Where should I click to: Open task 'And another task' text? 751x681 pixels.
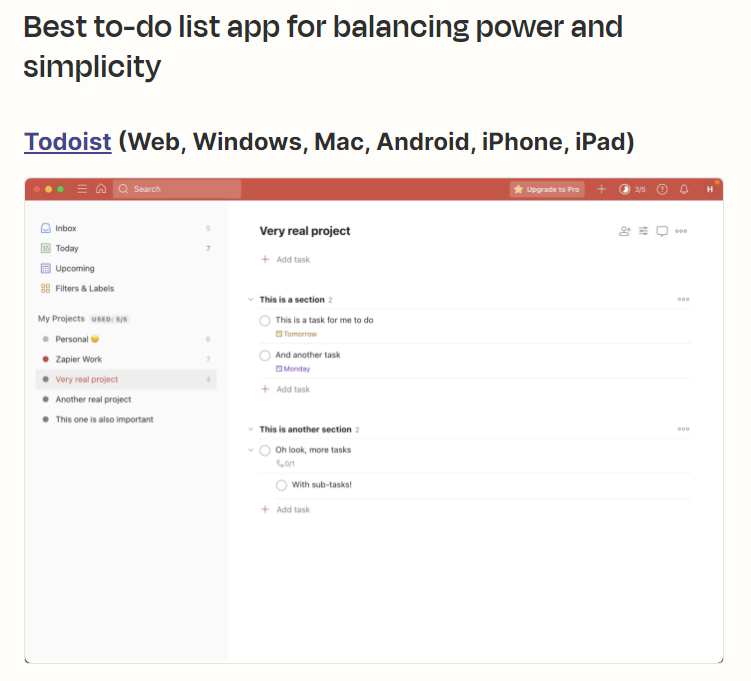(x=307, y=355)
